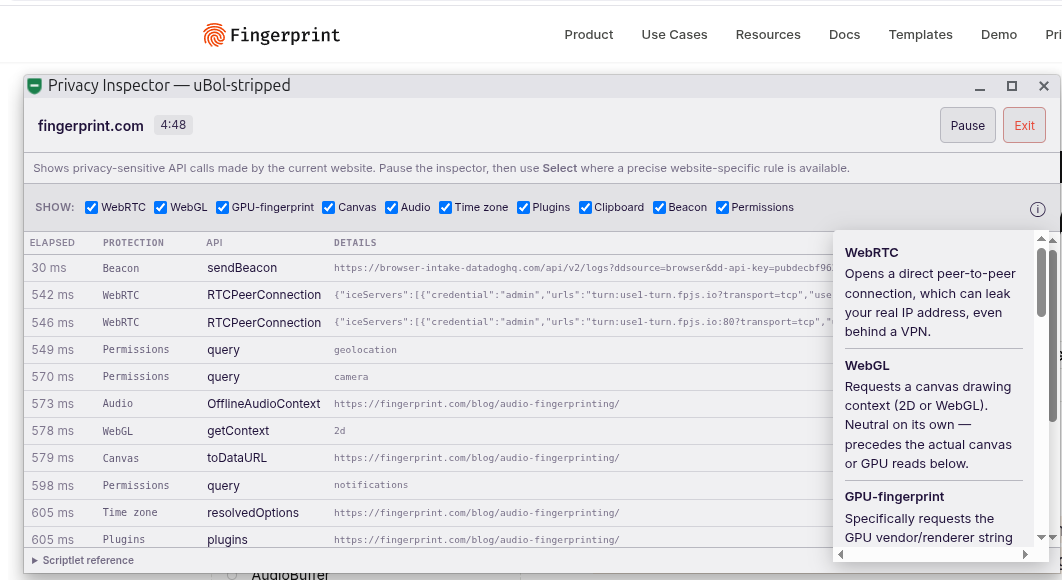The height and width of the screenshot is (580, 1062).
Task: Select the resolvedOptions row
Action: [429, 513]
